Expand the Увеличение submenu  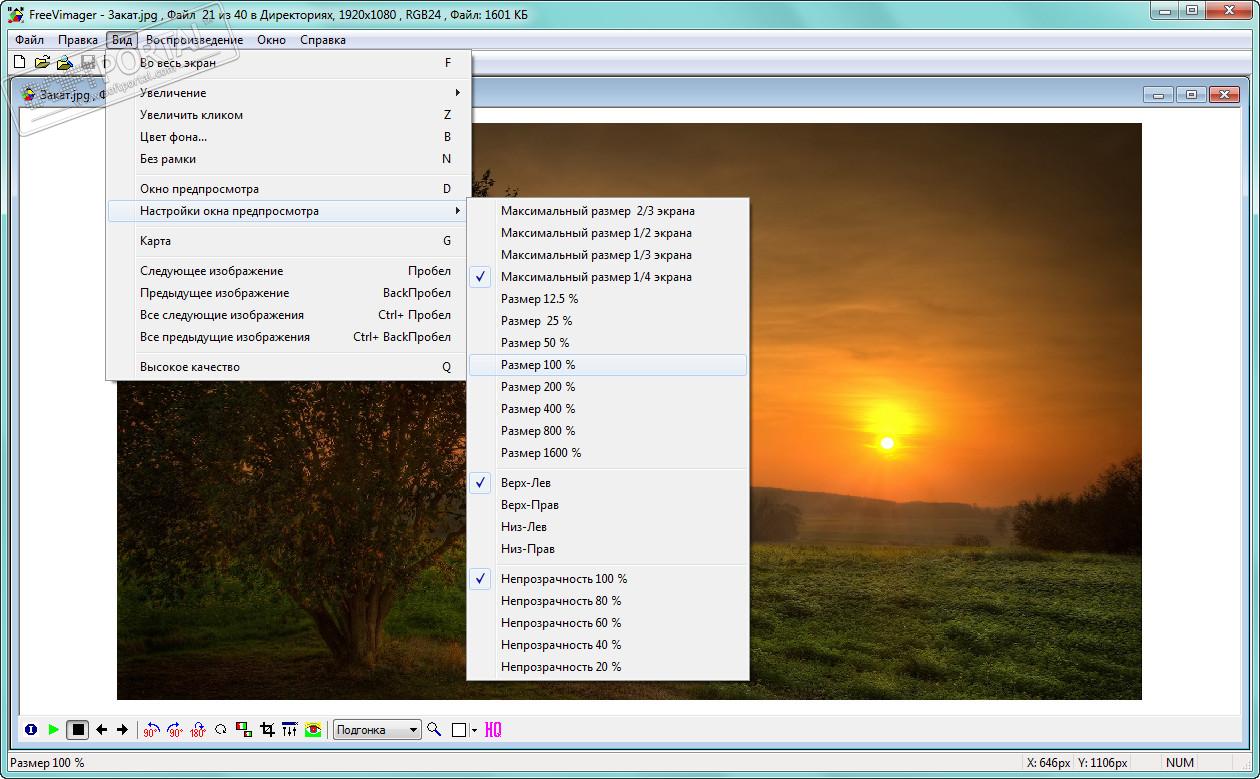[288, 93]
